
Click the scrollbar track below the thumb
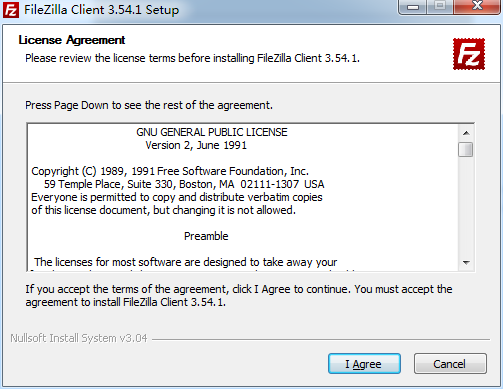(x=466, y=206)
